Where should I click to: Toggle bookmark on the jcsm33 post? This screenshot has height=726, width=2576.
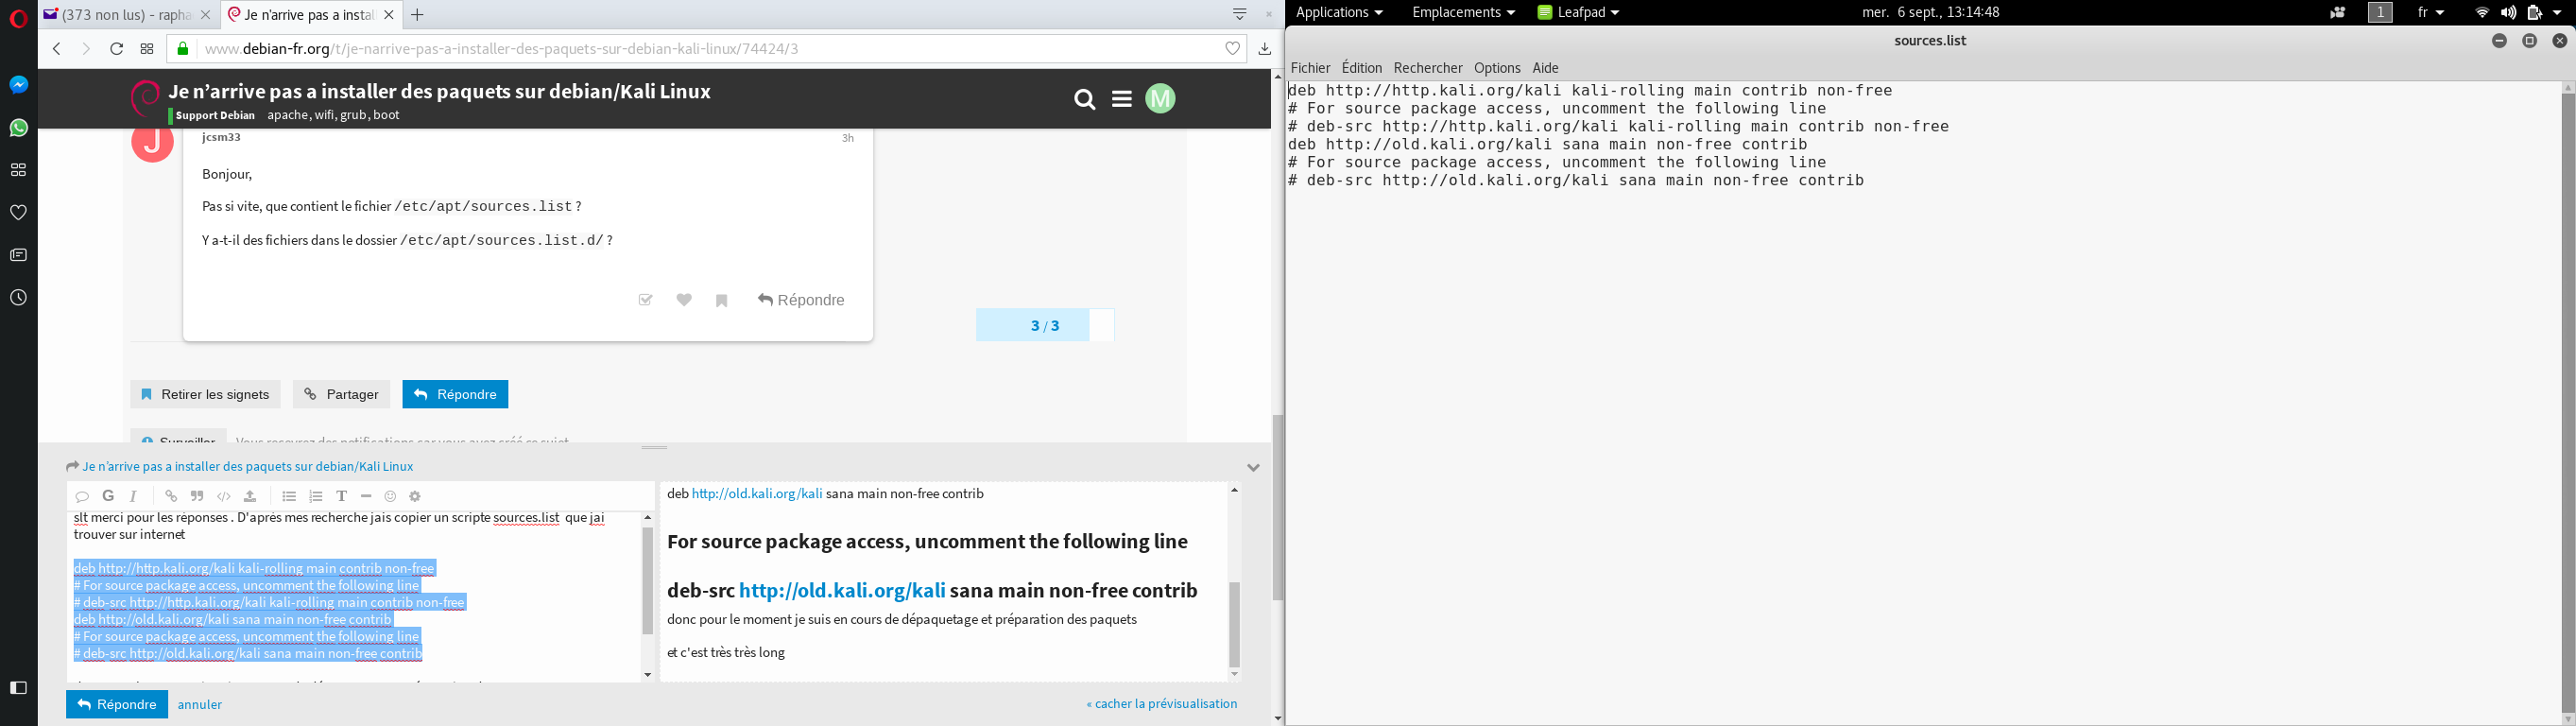[722, 301]
